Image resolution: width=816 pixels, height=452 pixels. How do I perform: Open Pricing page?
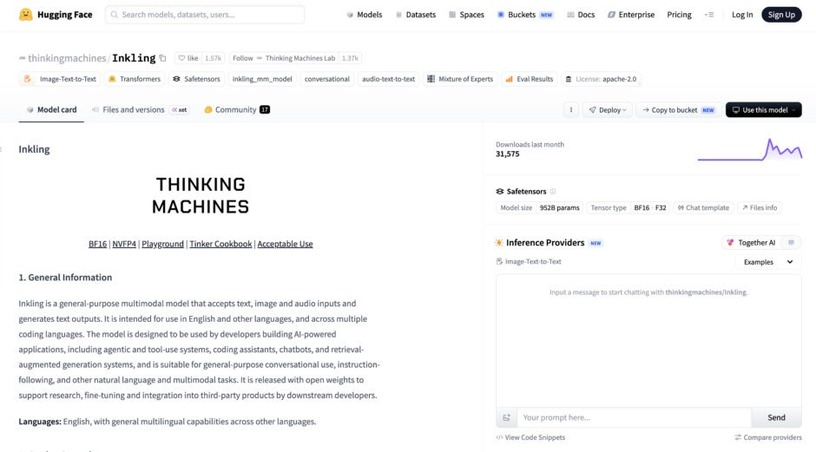point(679,15)
